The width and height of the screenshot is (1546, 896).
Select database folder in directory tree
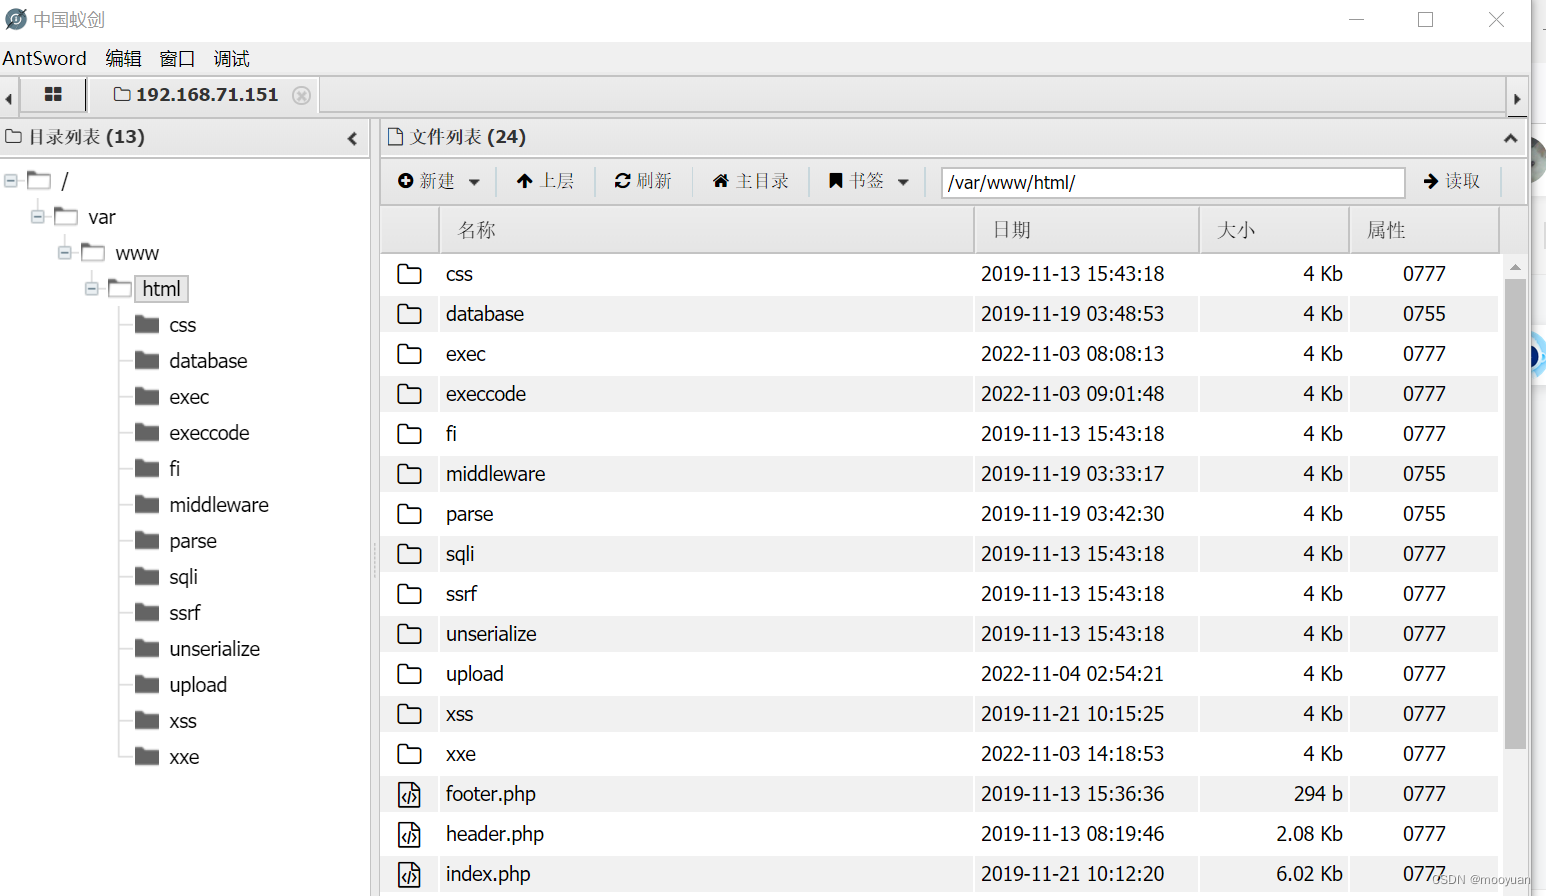pyautogui.click(x=208, y=361)
